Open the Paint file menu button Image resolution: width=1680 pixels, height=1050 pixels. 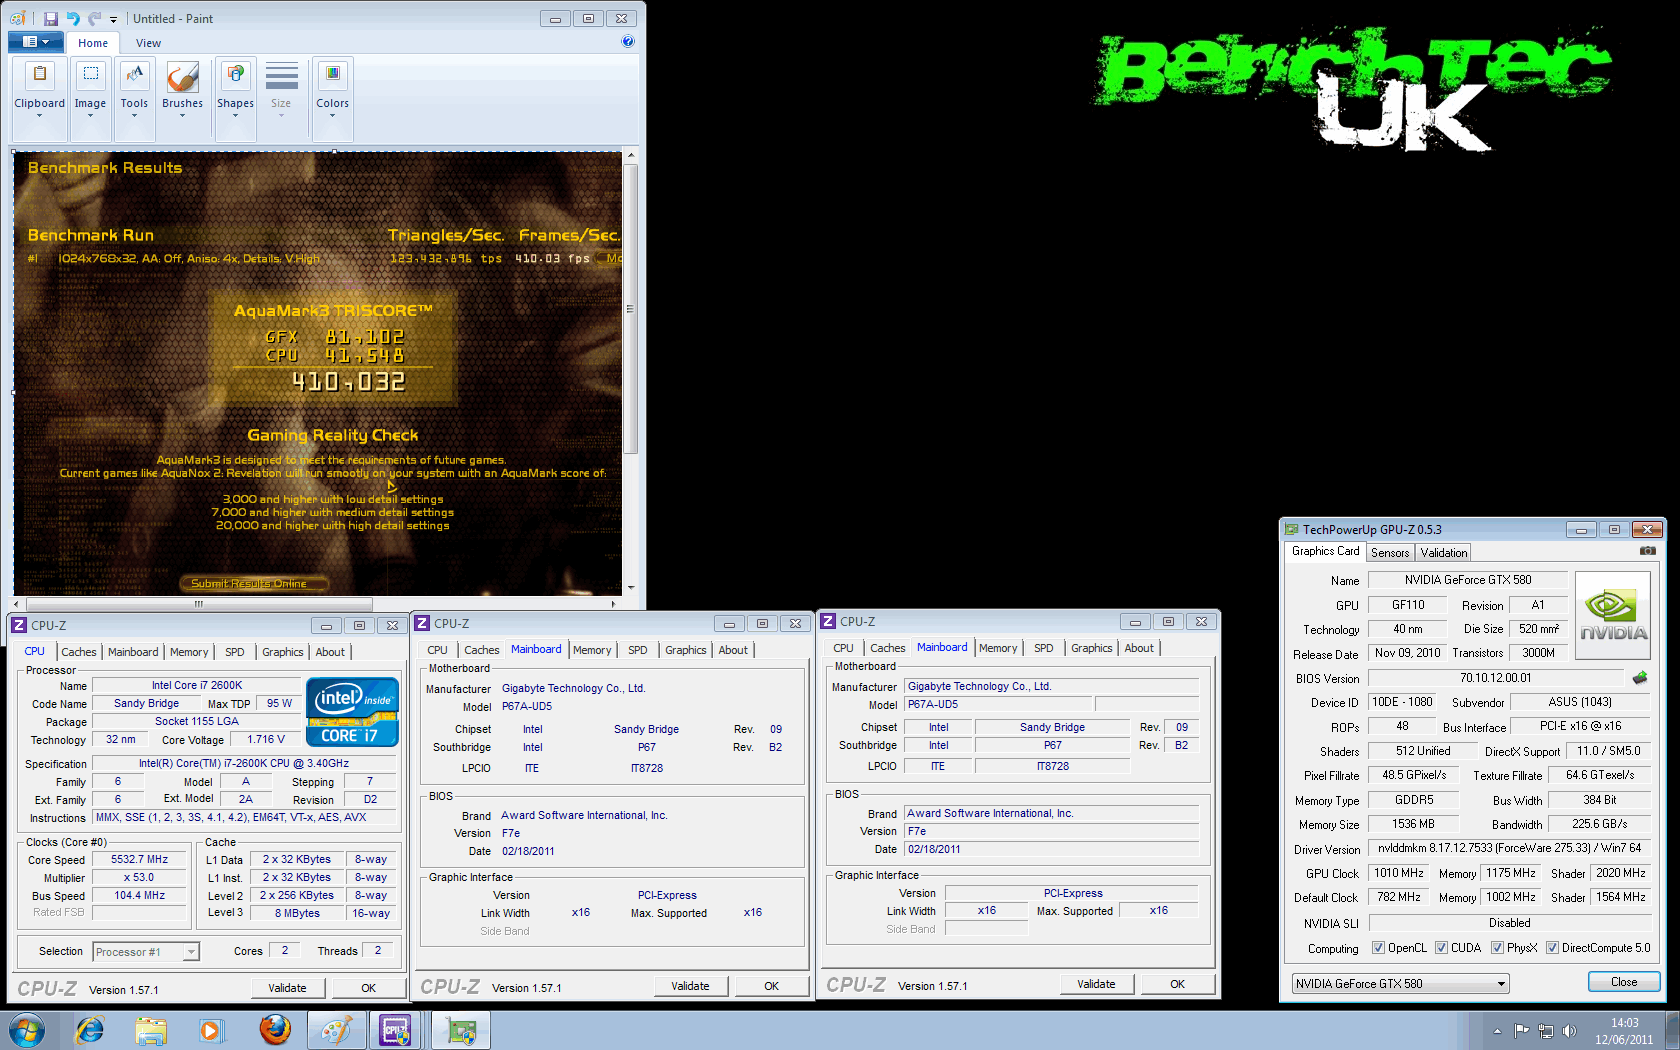pyautogui.click(x=36, y=42)
